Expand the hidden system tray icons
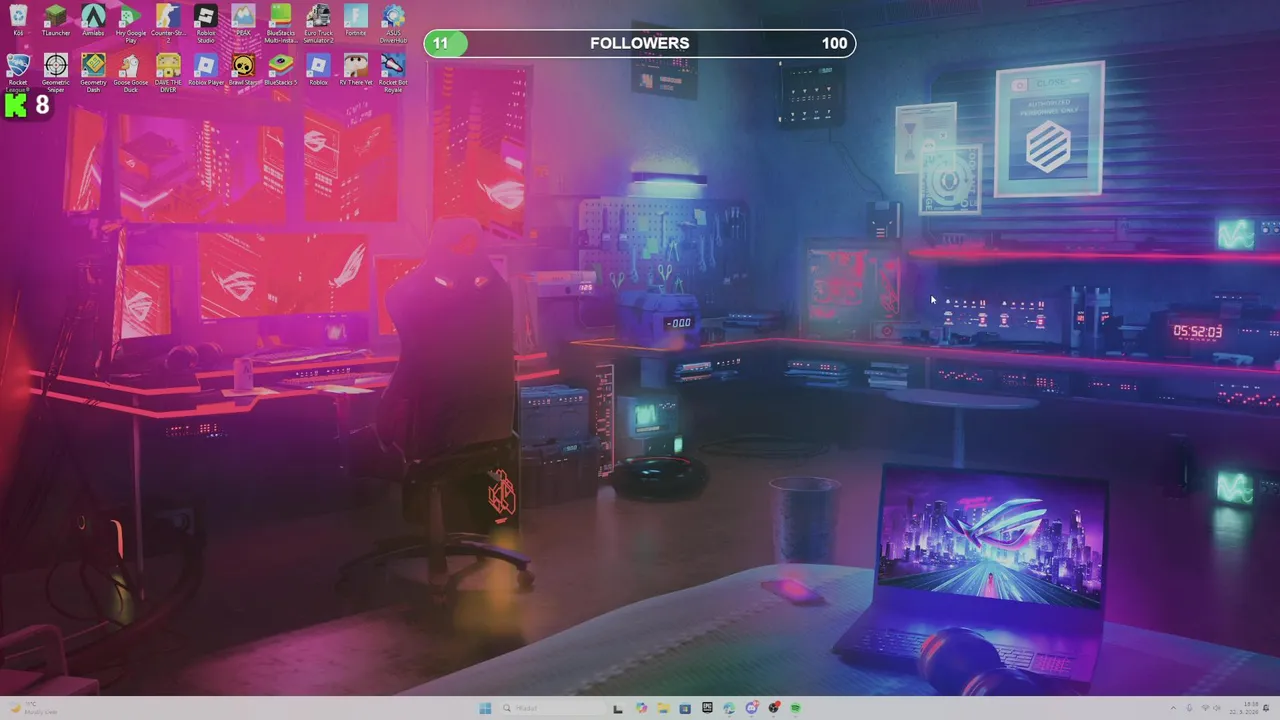1280x720 pixels. pyautogui.click(x=1174, y=708)
